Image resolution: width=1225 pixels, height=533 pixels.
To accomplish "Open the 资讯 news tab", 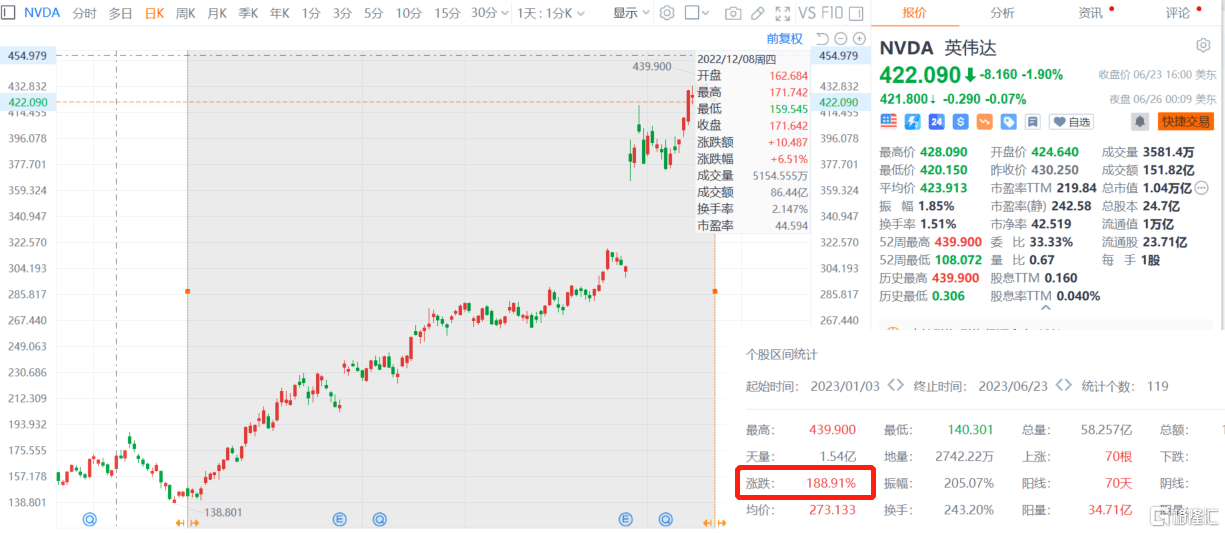I will pyautogui.click(x=1091, y=13).
